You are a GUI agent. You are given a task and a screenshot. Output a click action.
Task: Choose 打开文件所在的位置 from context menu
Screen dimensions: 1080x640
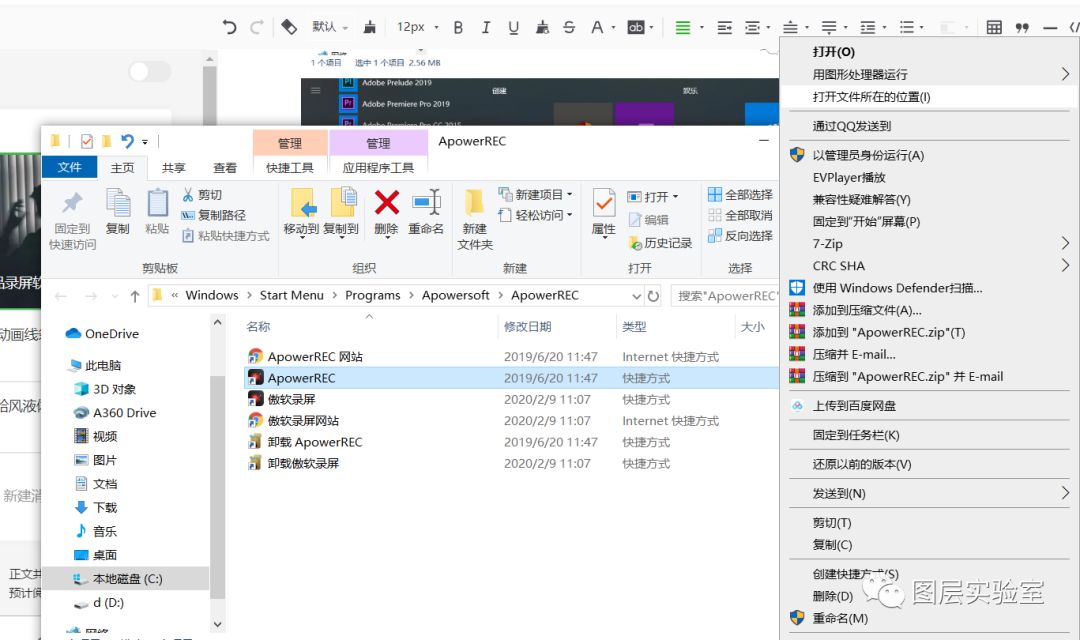[x=930, y=97]
